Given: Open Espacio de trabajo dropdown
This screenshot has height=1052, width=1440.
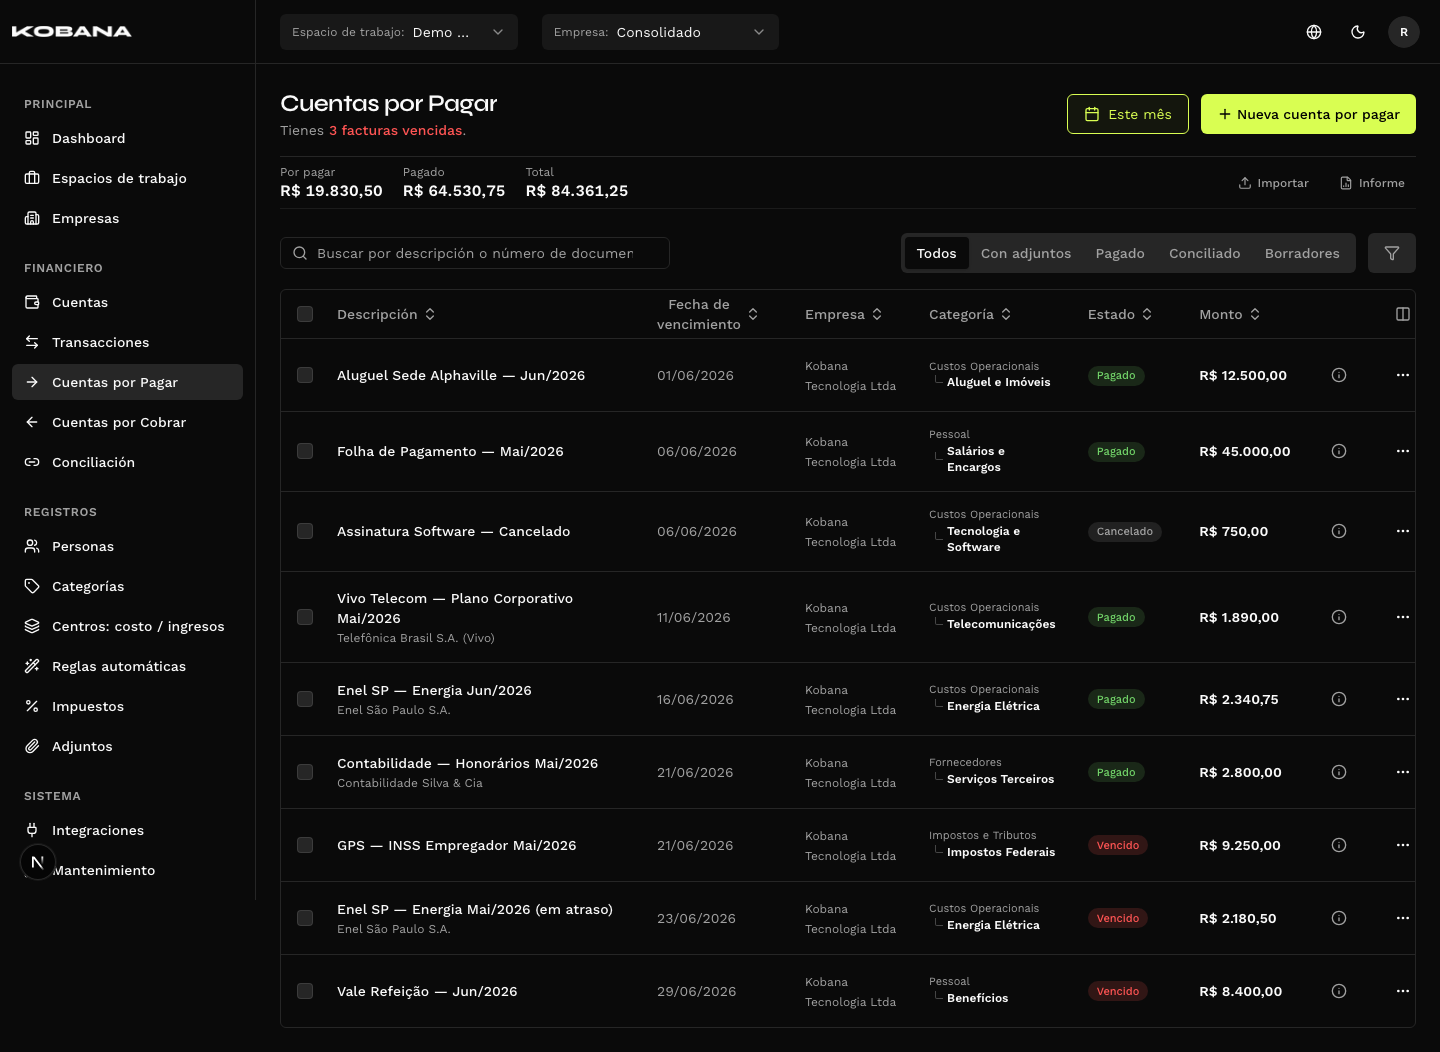Looking at the screenshot, I should click(x=399, y=32).
